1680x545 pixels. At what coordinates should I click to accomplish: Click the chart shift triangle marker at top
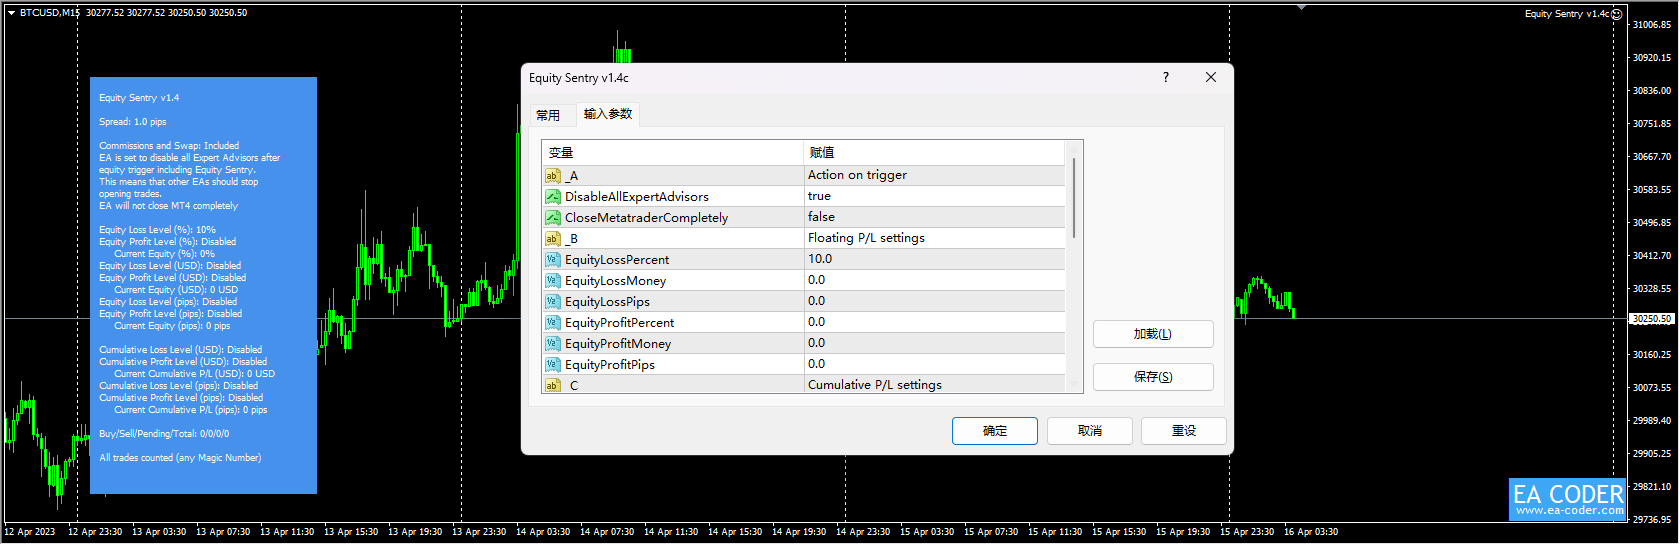pyautogui.click(x=1301, y=6)
